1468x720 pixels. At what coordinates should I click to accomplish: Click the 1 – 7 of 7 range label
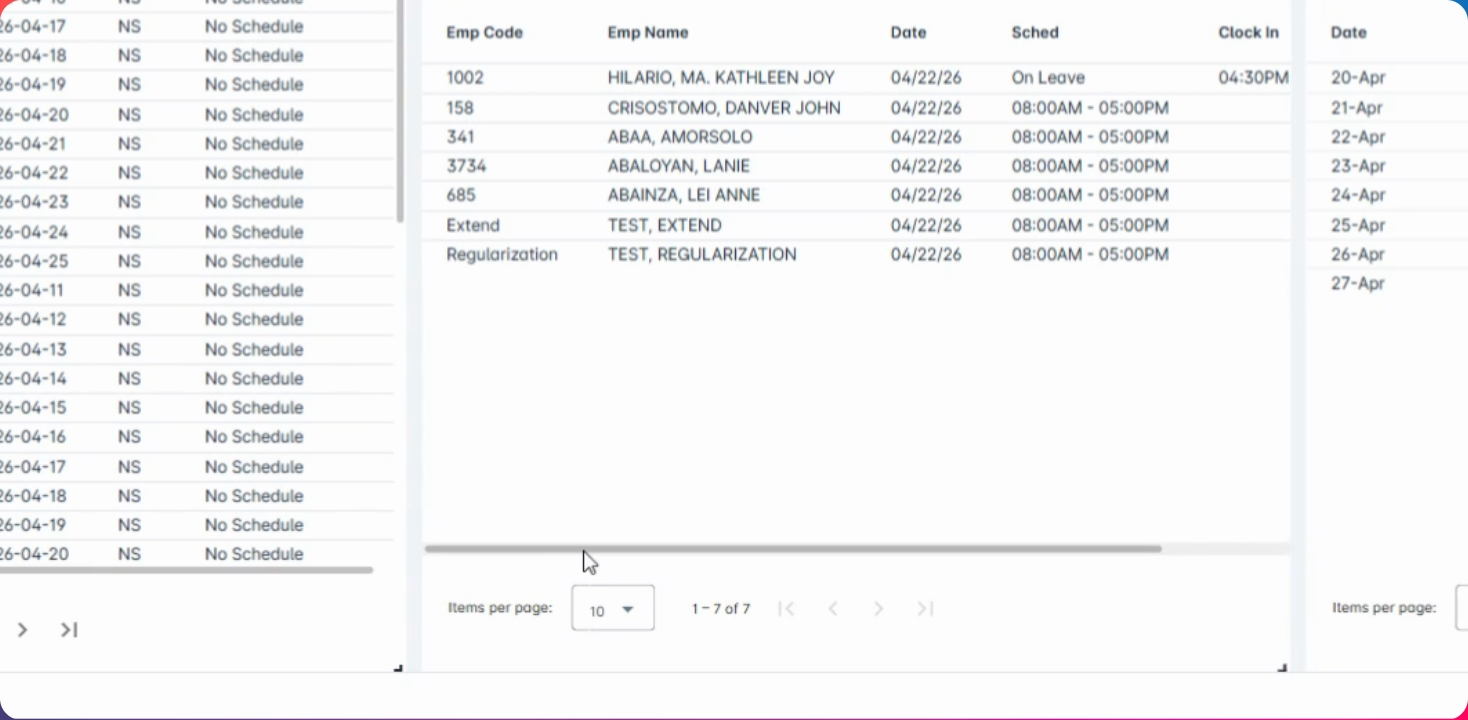click(721, 609)
